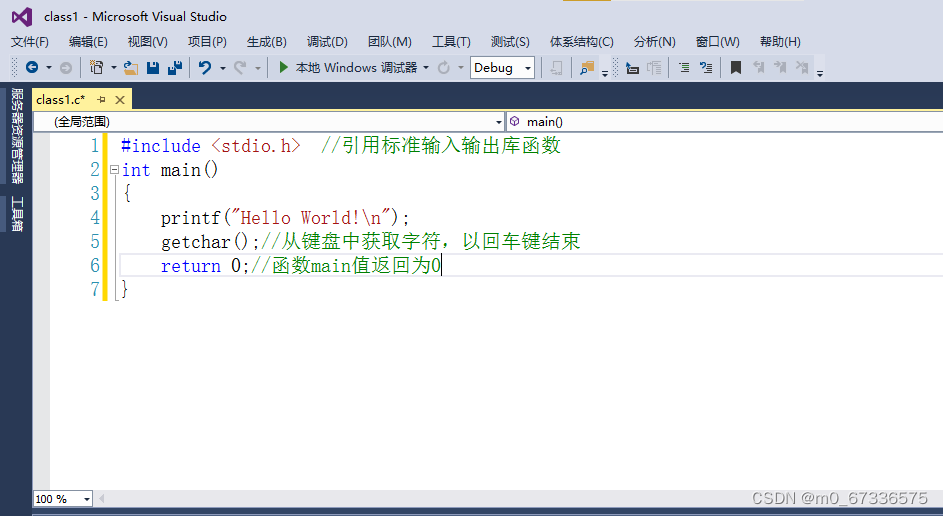Uncomment selected lines icon
Viewport: 943px width, 516px height.
coord(706,68)
